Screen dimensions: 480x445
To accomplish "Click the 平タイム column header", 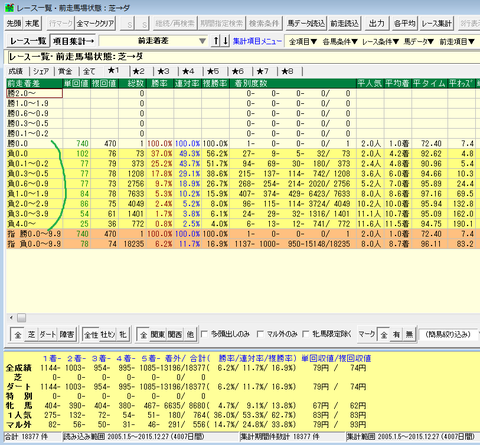I will click(x=429, y=83).
